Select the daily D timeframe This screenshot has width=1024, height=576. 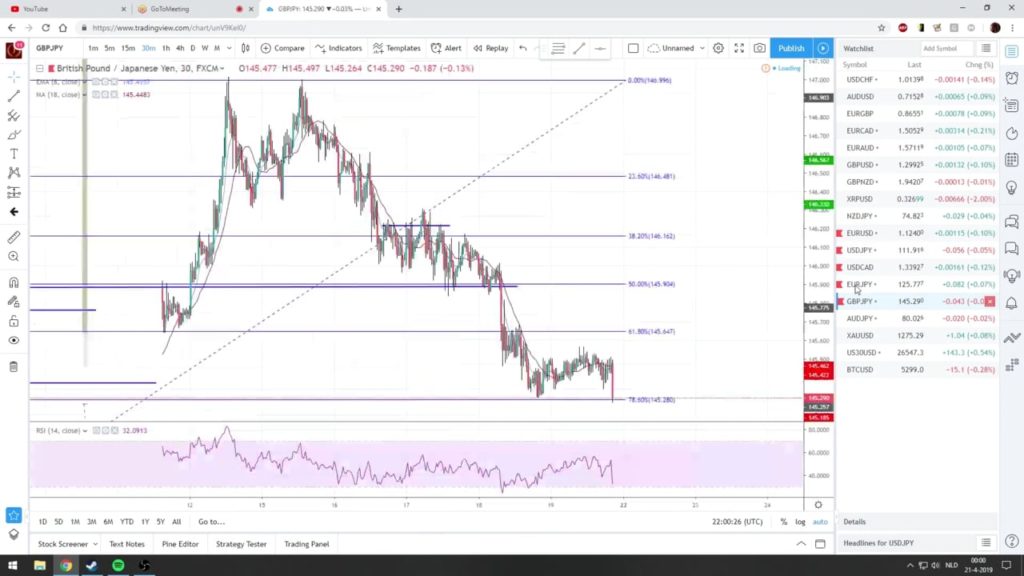click(193, 48)
